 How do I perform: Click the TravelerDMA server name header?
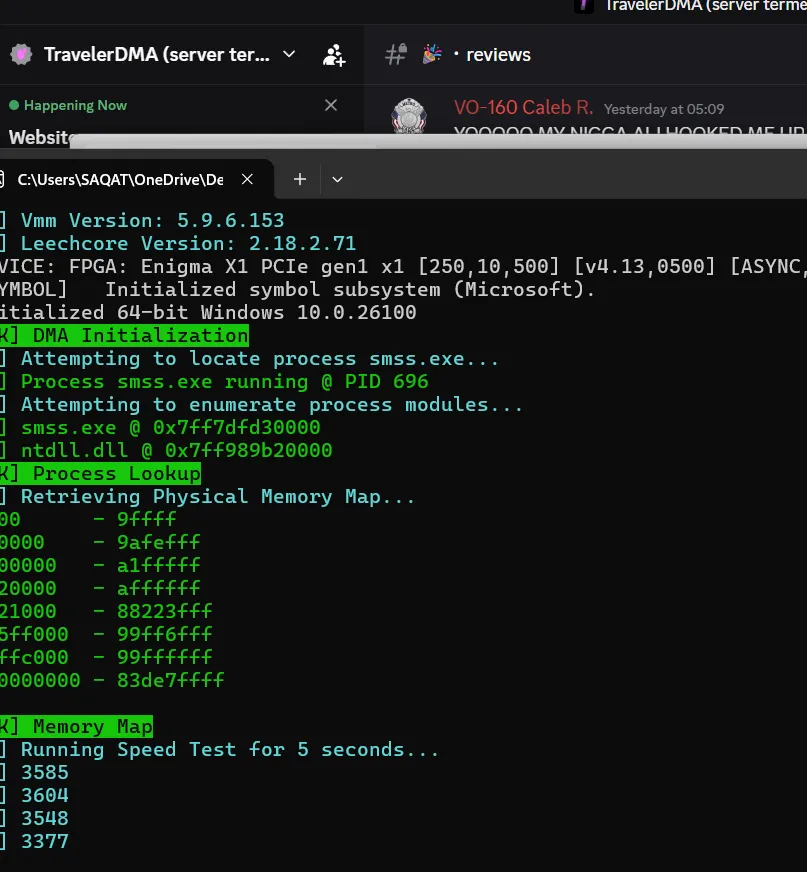tap(157, 54)
